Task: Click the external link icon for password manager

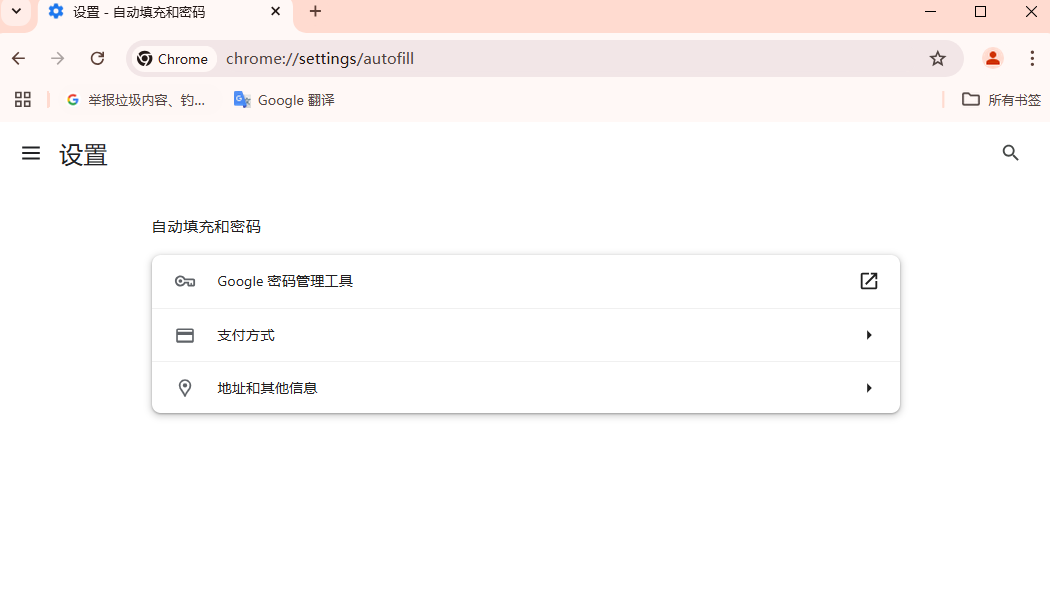Action: click(x=869, y=281)
